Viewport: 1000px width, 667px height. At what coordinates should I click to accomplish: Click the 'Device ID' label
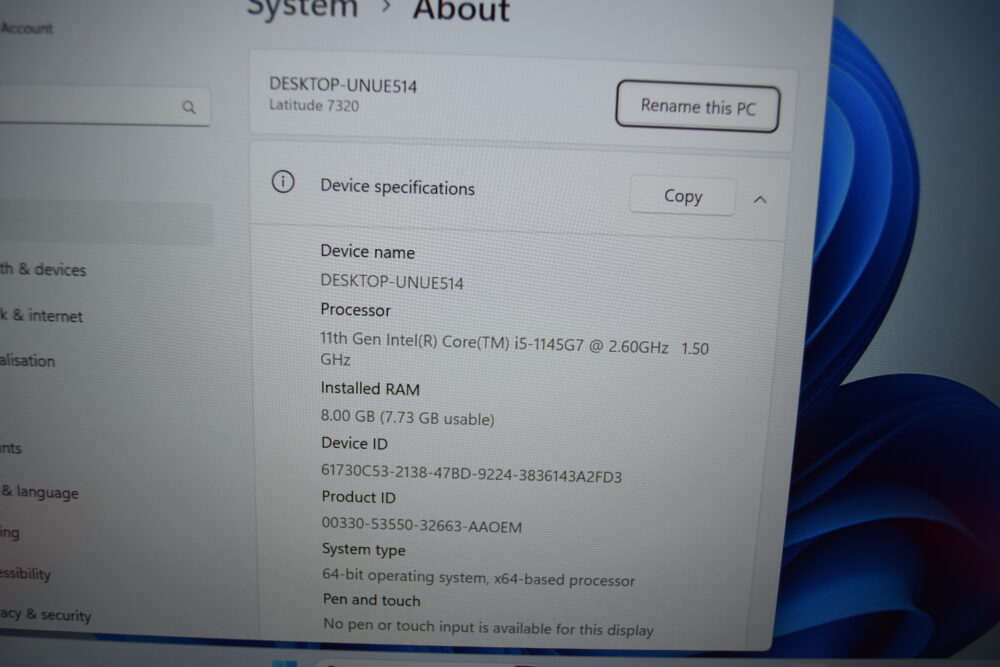(355, 443)
